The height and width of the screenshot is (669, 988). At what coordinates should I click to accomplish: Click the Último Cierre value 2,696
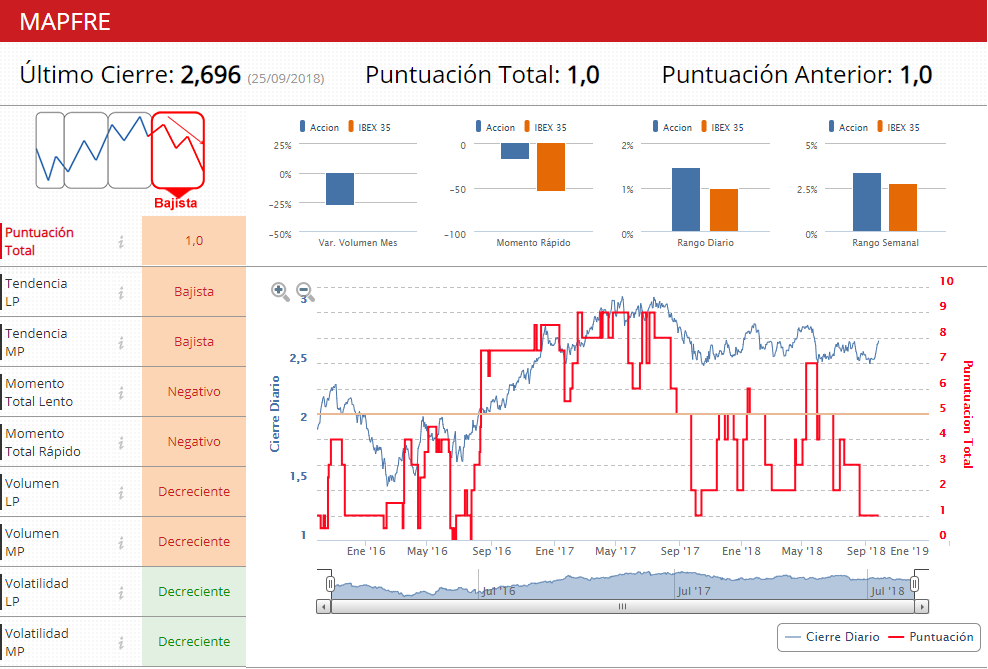210,75
